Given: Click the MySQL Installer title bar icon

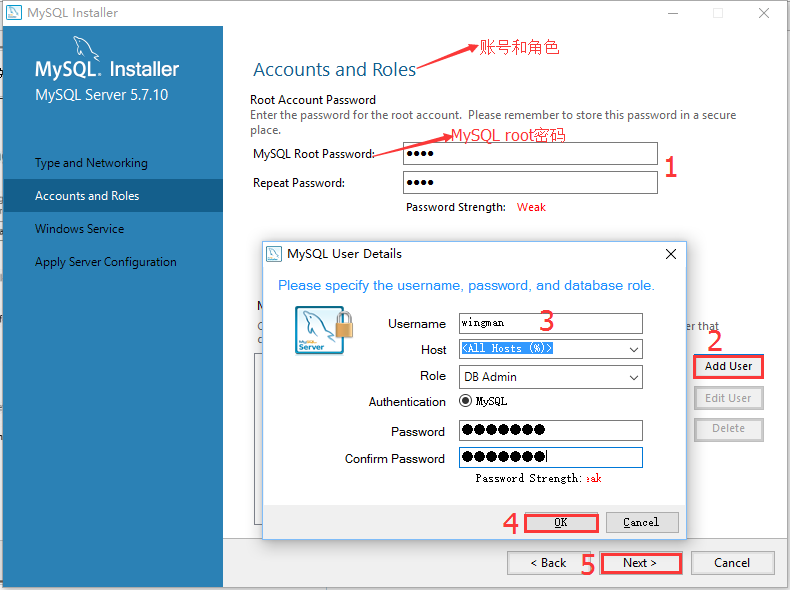Looking at the screenshot, I should tap(13, 12).
